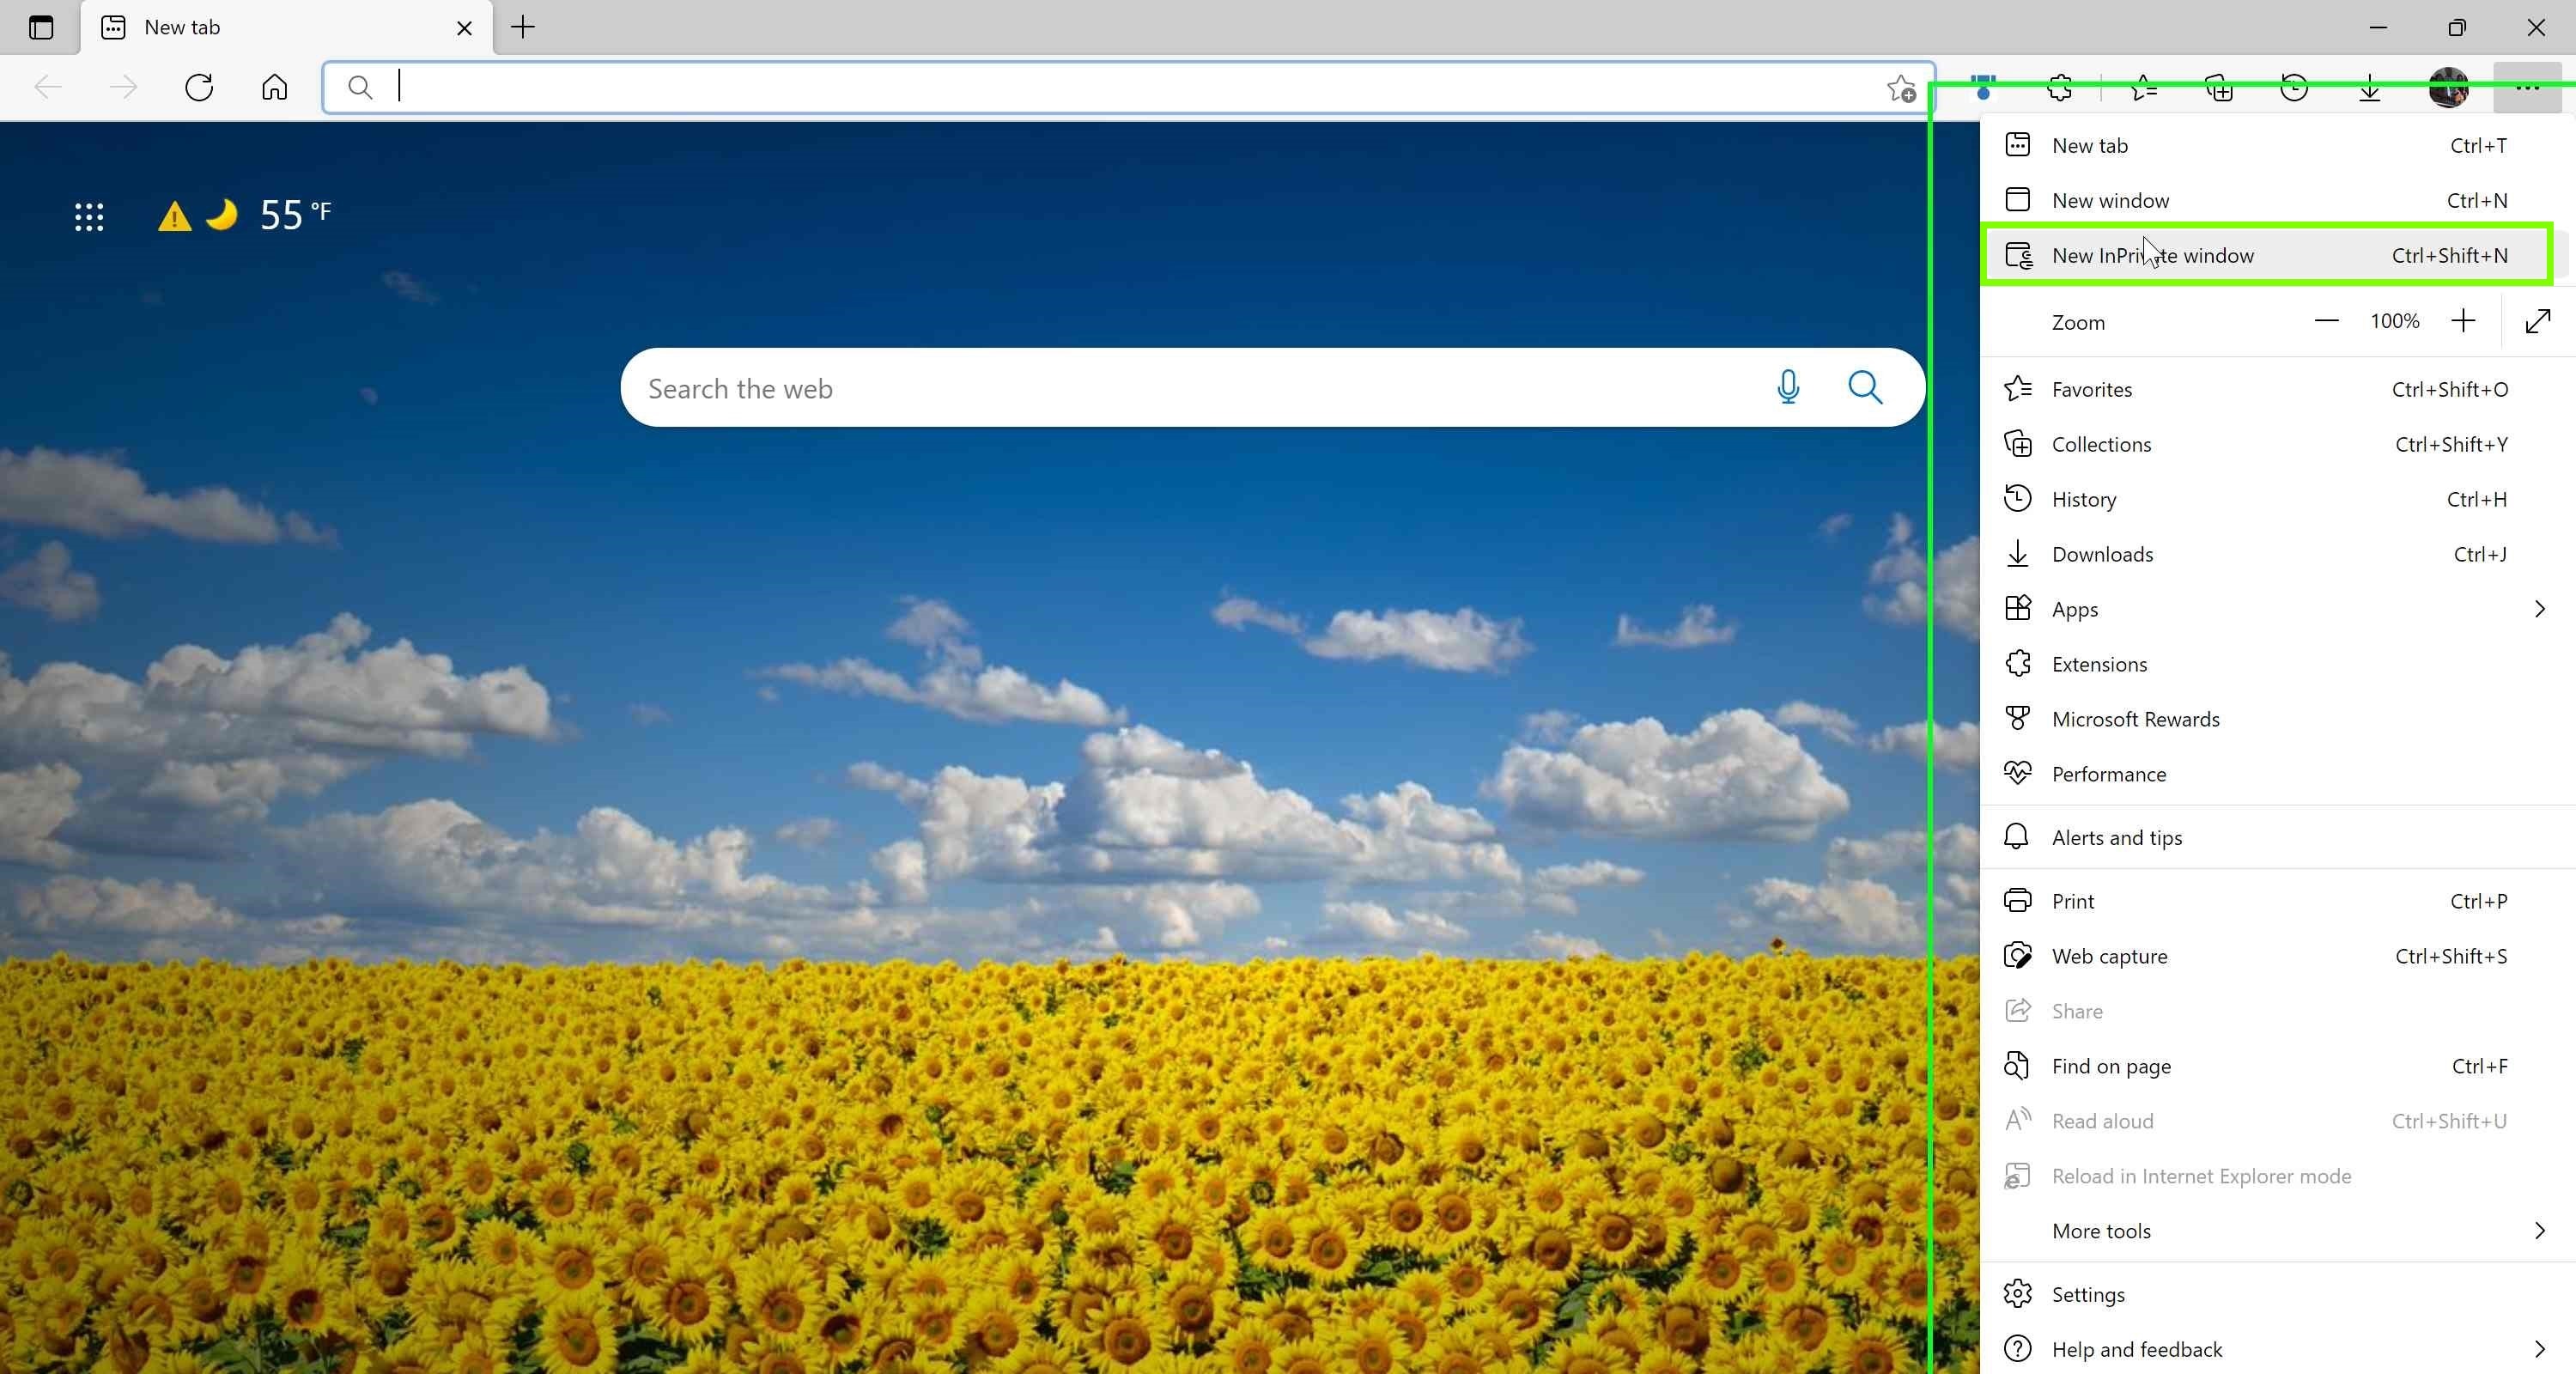The height and width of the screenshot is (1374, 2576).
Task: Click the Search the web field
Action: (x=1190, y=388)
